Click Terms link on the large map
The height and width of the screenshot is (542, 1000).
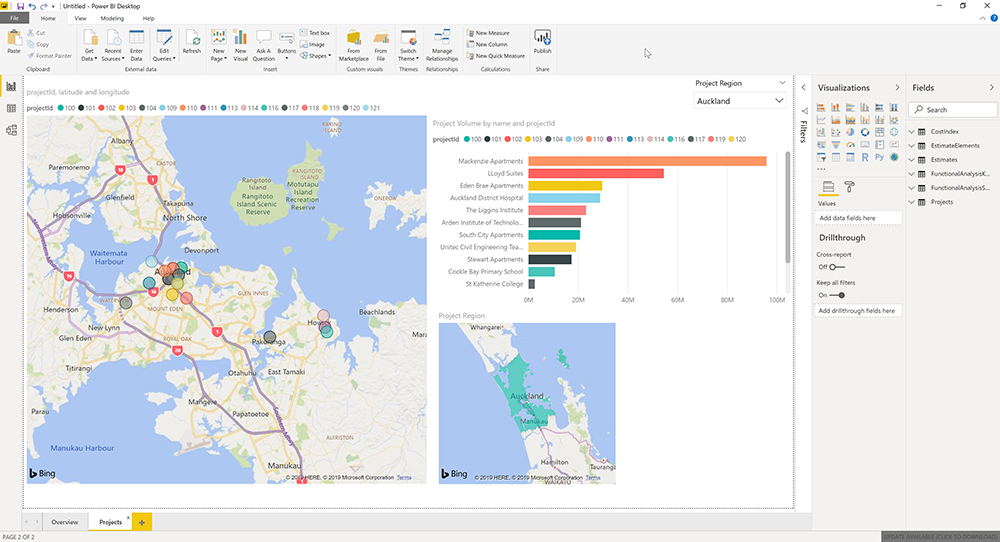404,478
